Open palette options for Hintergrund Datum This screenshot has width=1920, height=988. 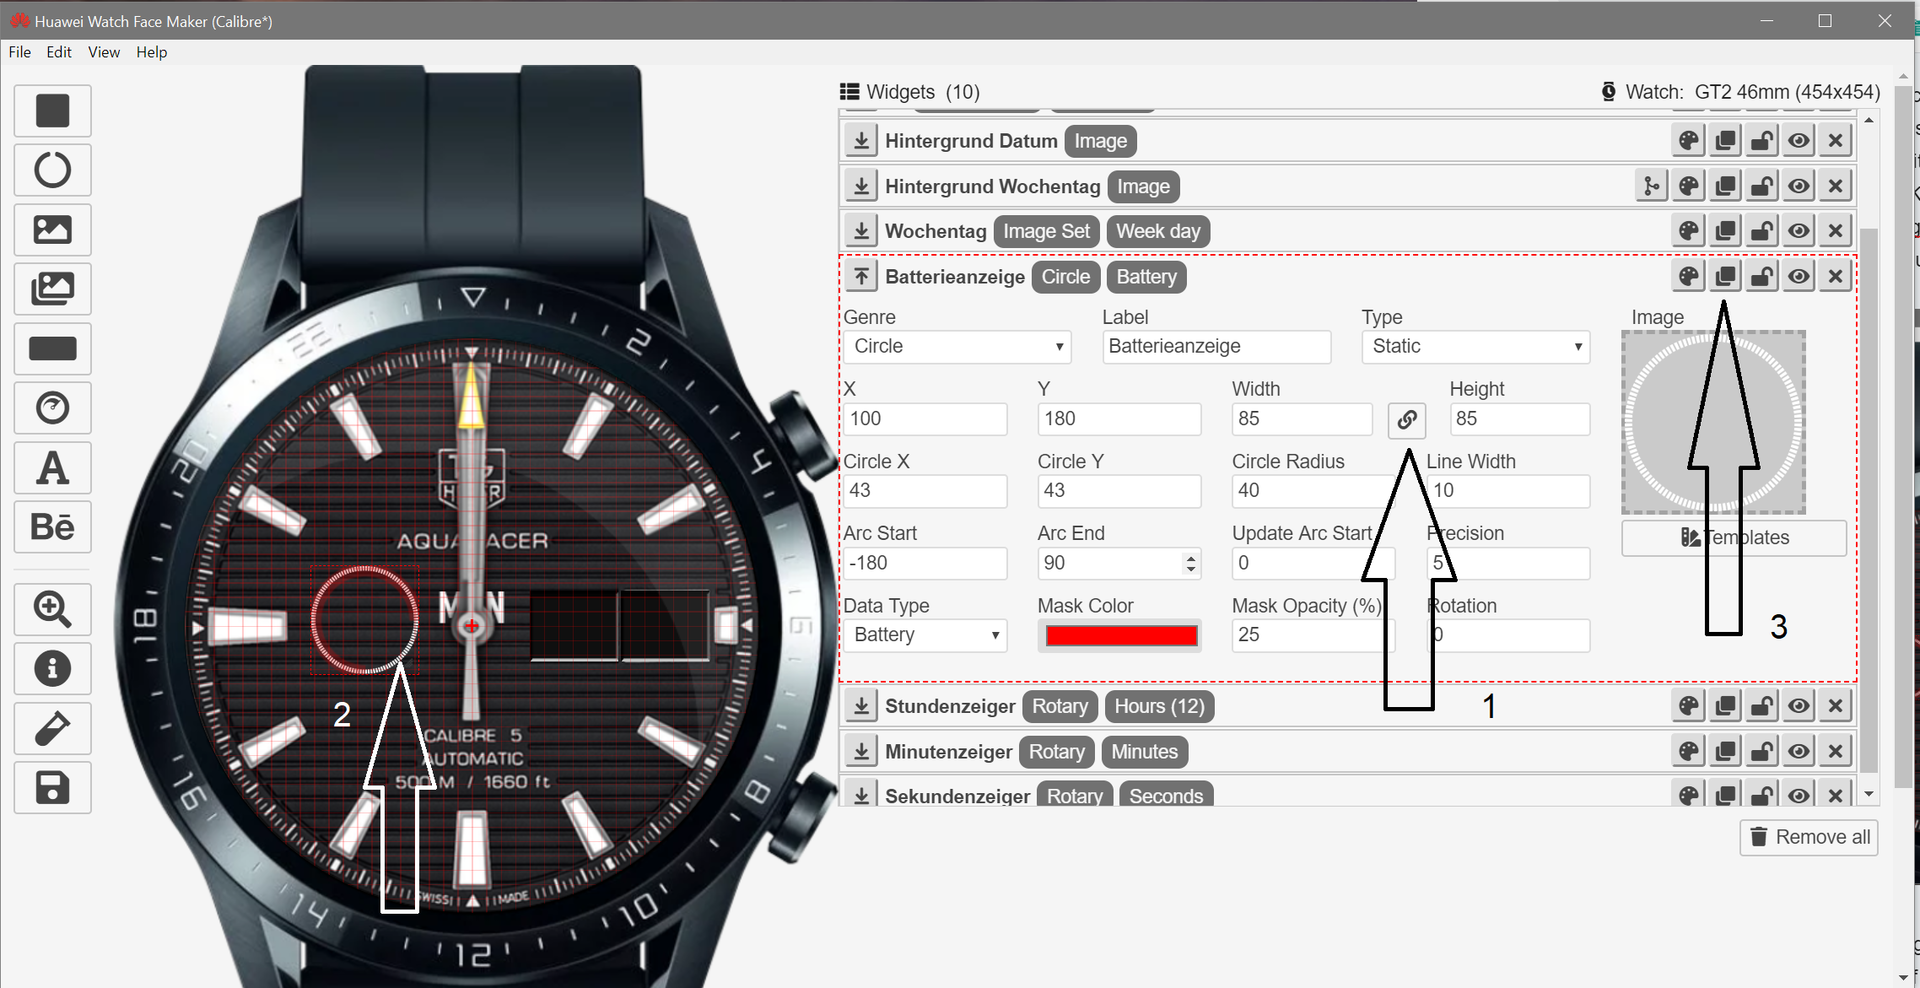click(x=1689, y=141)
